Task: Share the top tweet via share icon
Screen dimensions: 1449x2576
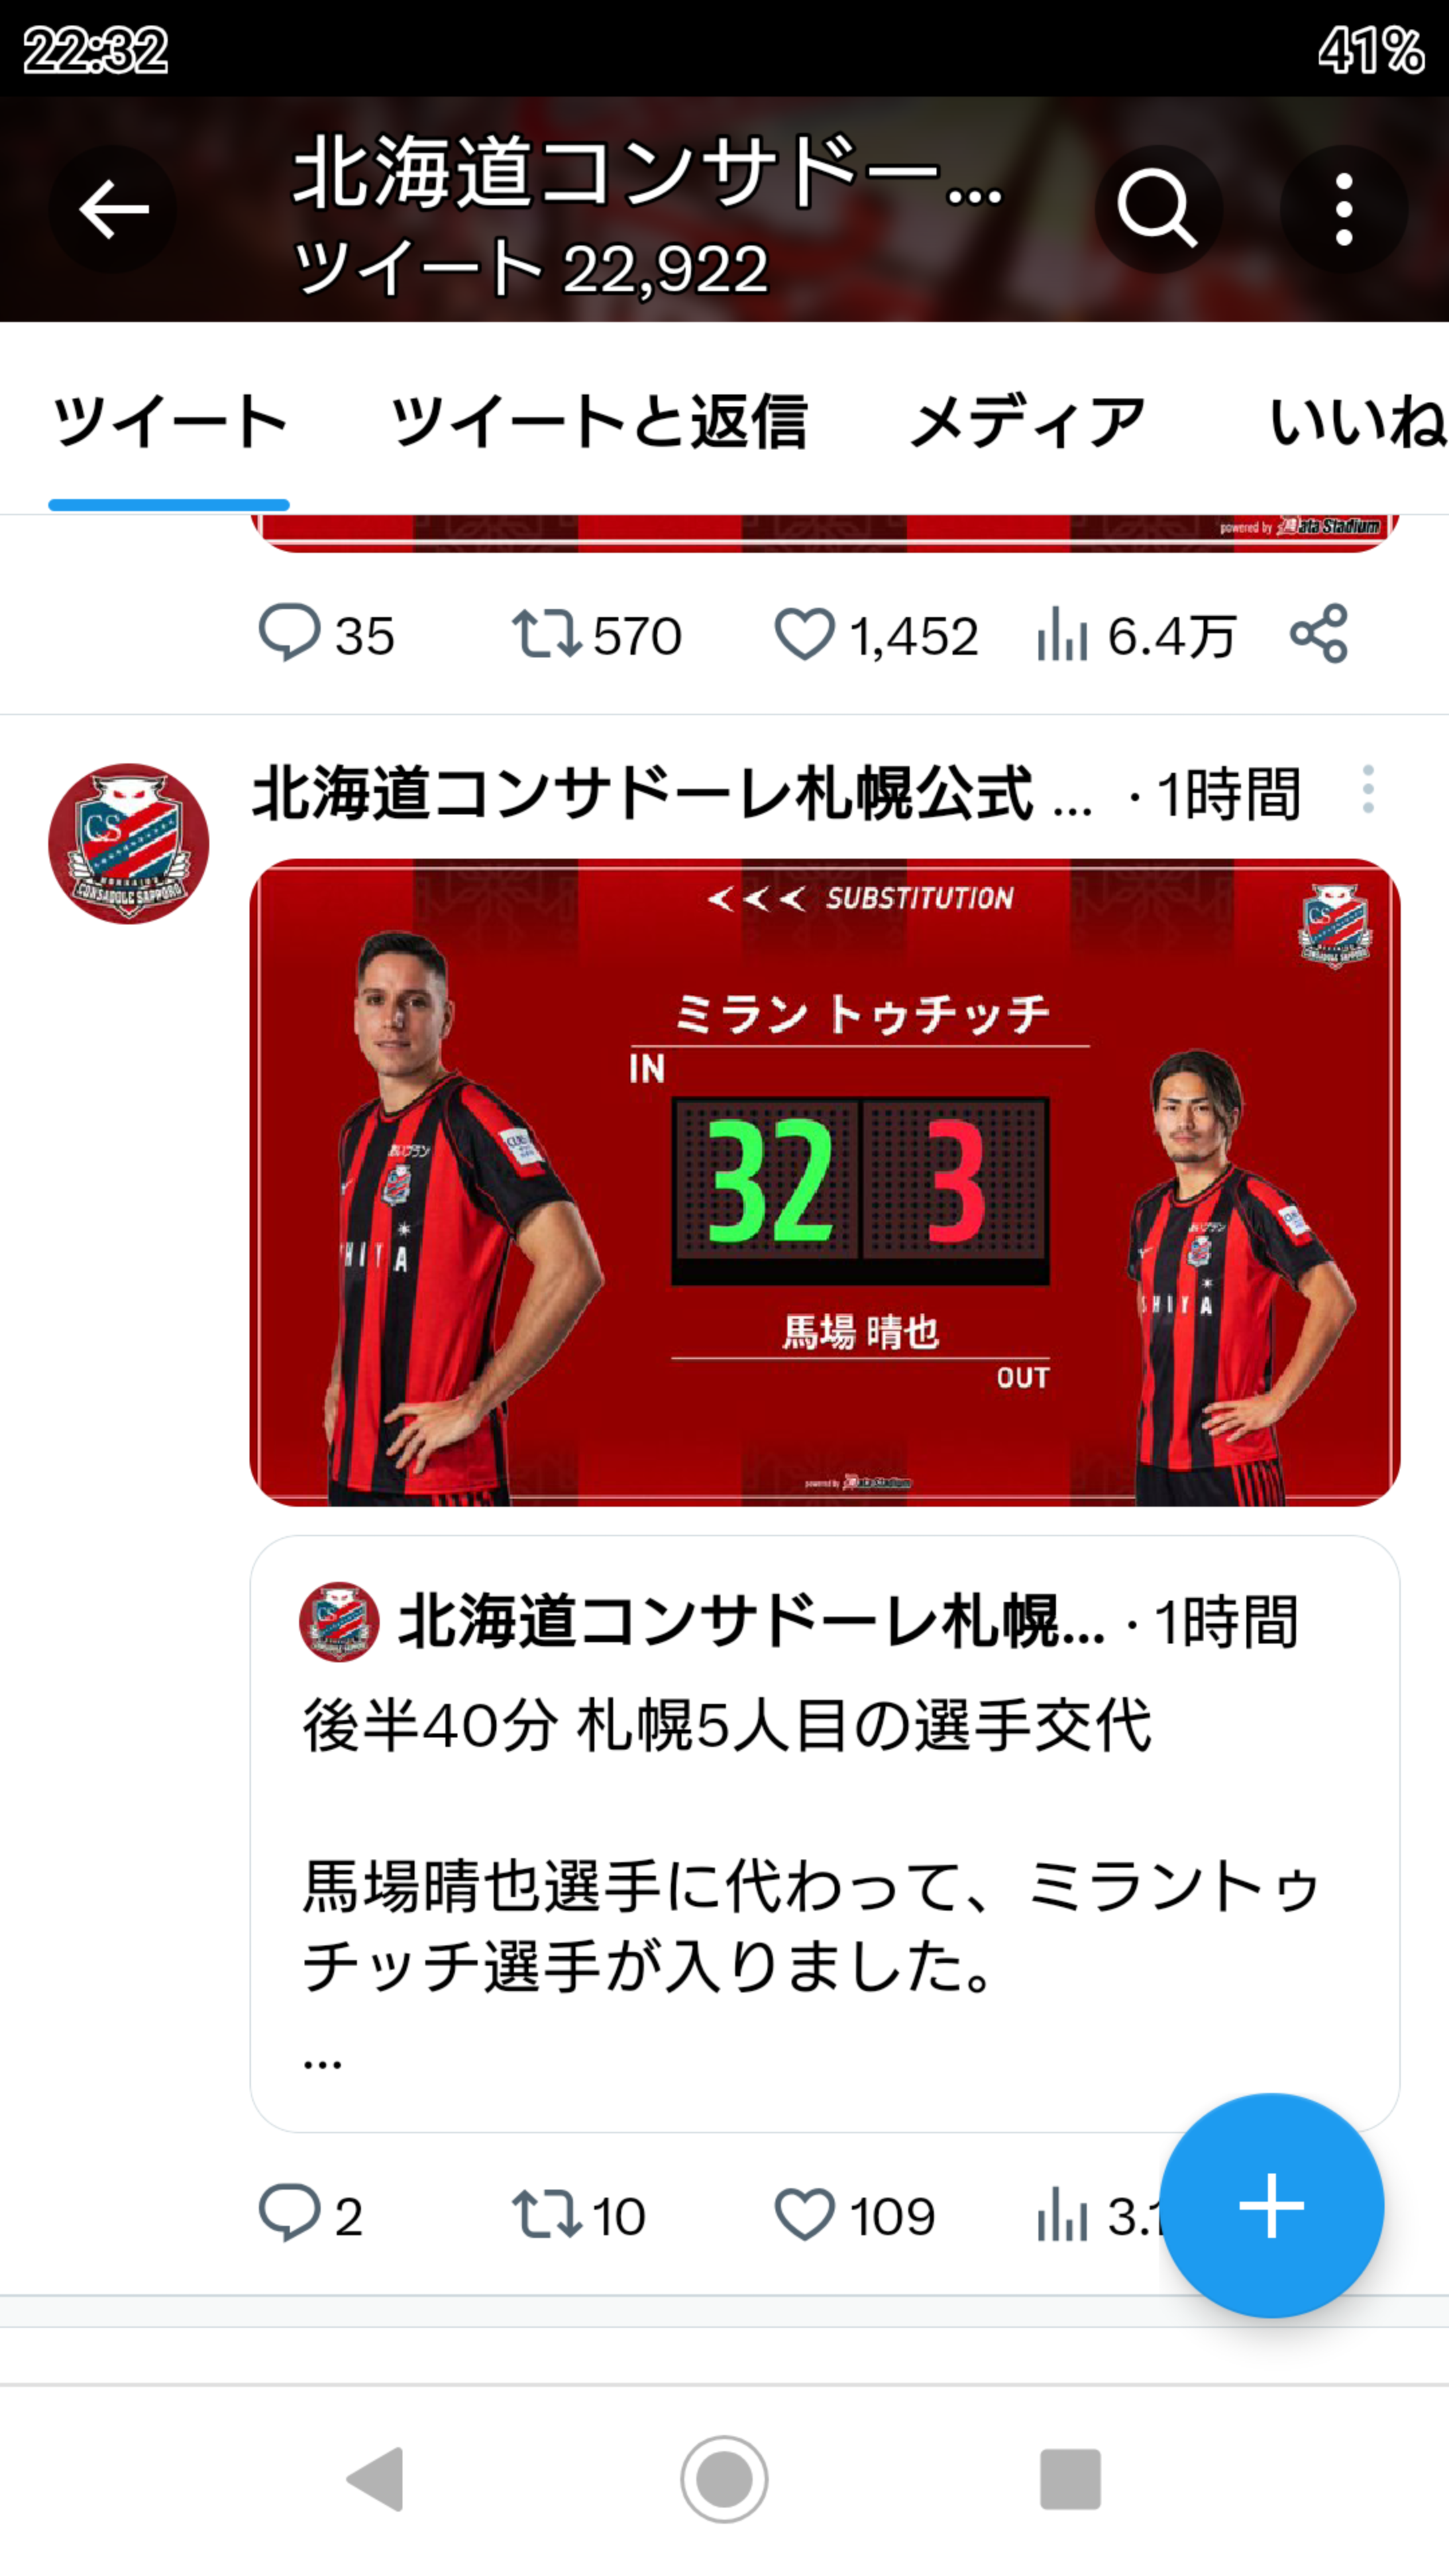Action: [x=1319, y=634]
